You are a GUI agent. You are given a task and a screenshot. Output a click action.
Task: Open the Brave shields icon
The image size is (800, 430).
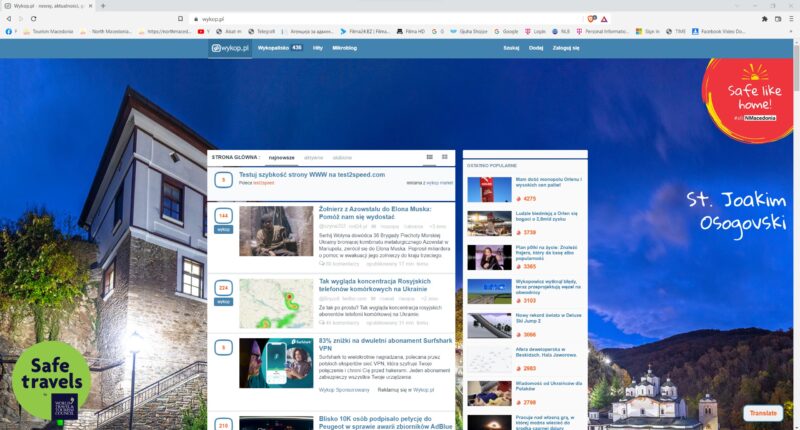[591, 19]
